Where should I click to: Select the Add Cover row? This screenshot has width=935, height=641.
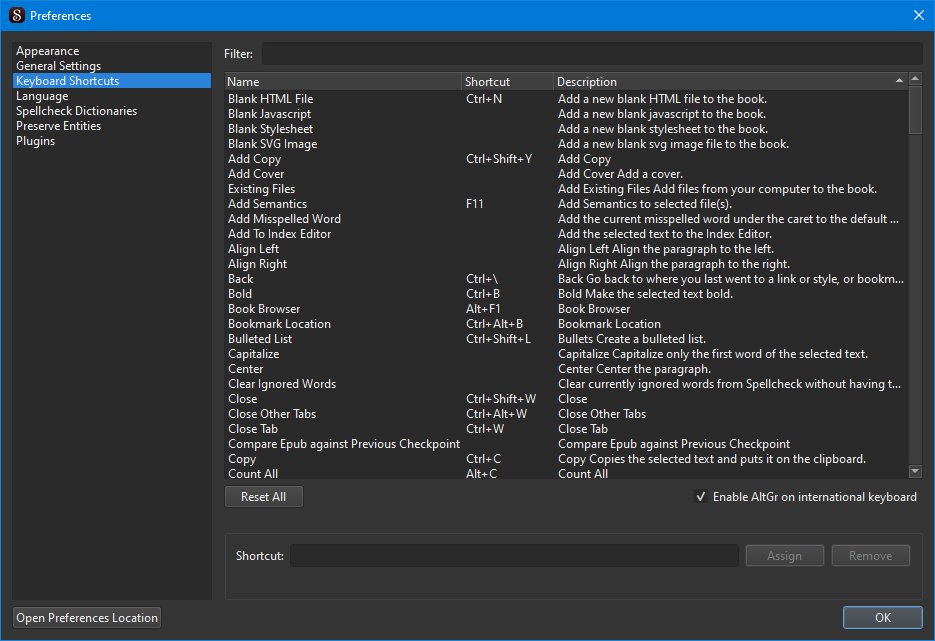pyautogui.click(x=256, y=174)
